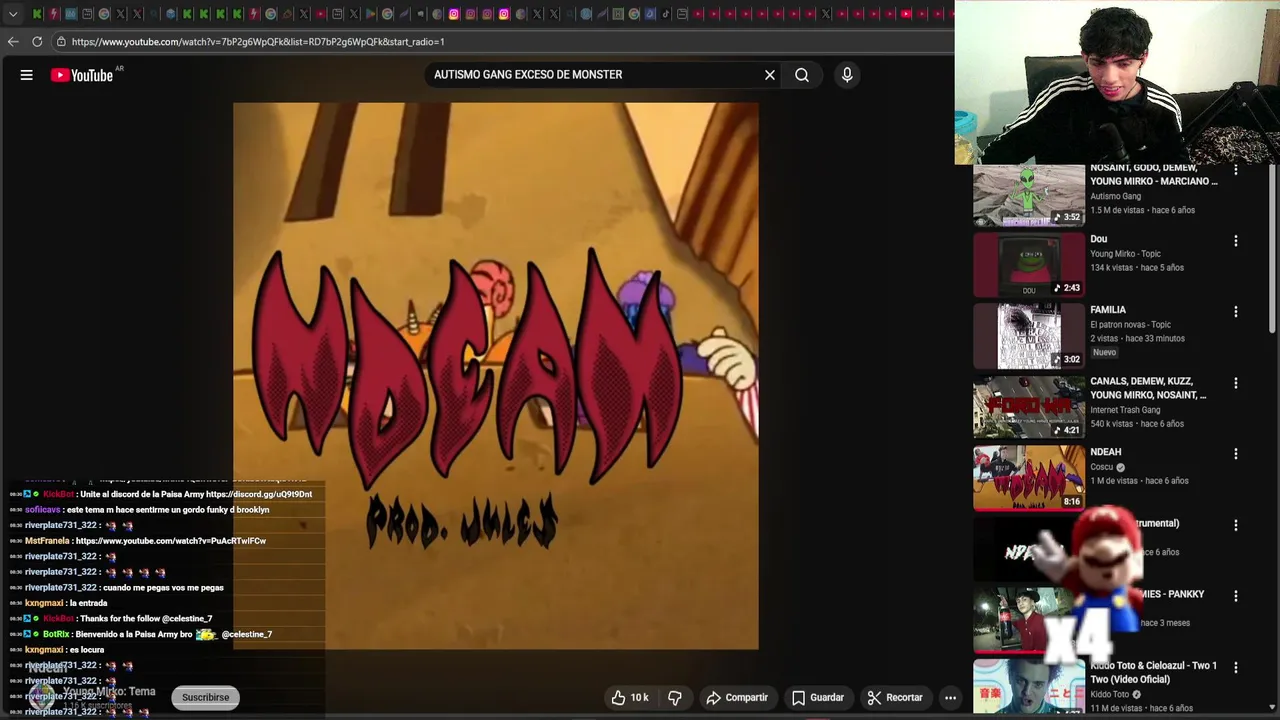Open options menu for Dou video
Image resolution: width=1280 pixels, height=720 pixels.
pos(1236,241)
